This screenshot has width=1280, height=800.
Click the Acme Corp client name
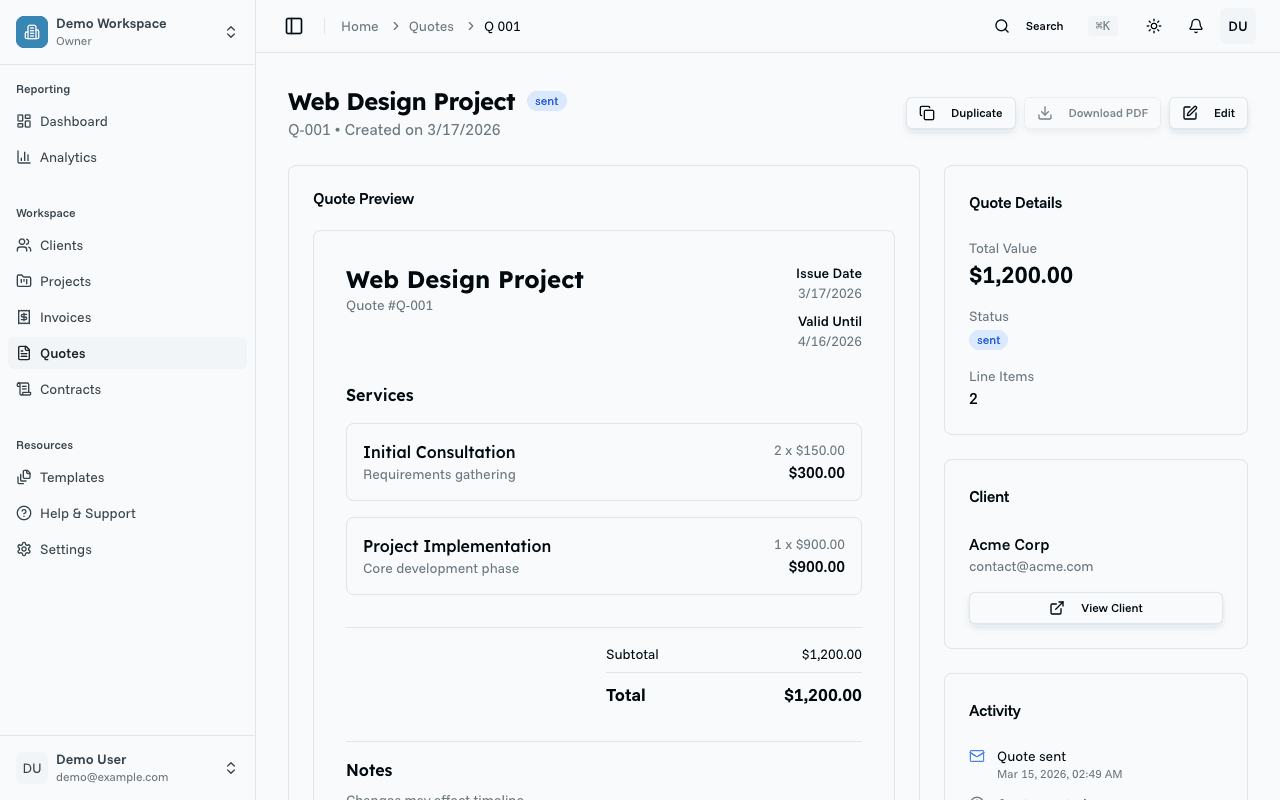[1009, 545]
